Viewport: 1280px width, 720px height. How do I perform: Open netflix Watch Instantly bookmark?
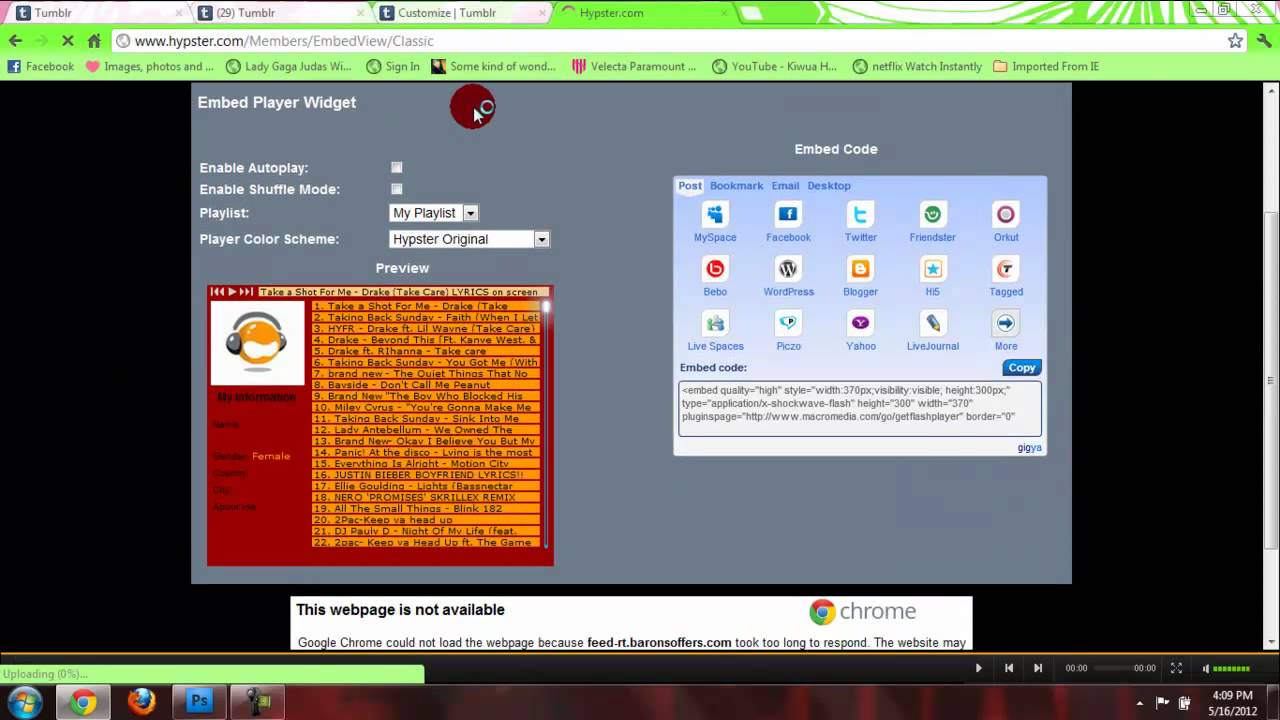(x=917, y=67)
